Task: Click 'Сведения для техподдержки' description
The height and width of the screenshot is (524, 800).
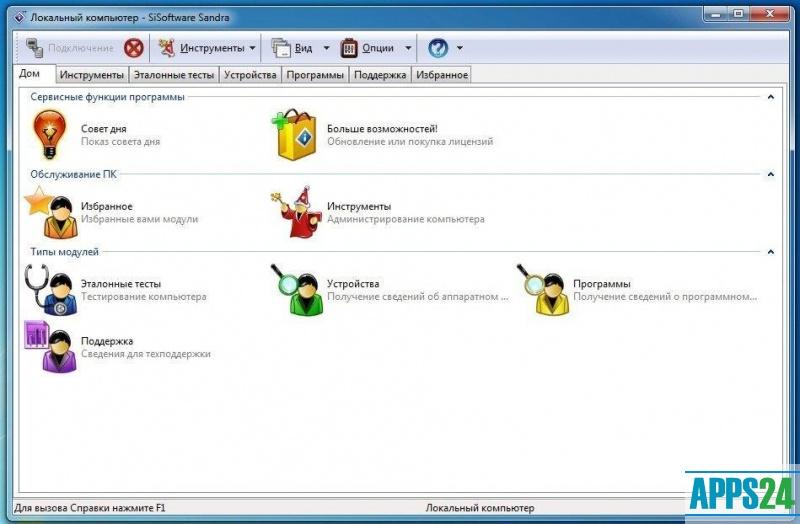Action: coord(146,354)
